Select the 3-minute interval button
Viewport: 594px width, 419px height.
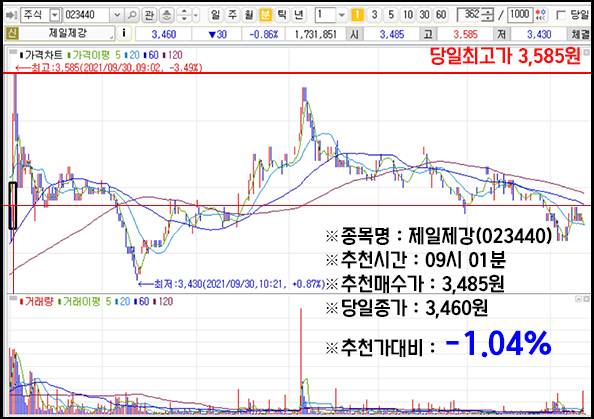tap(374, 15)
